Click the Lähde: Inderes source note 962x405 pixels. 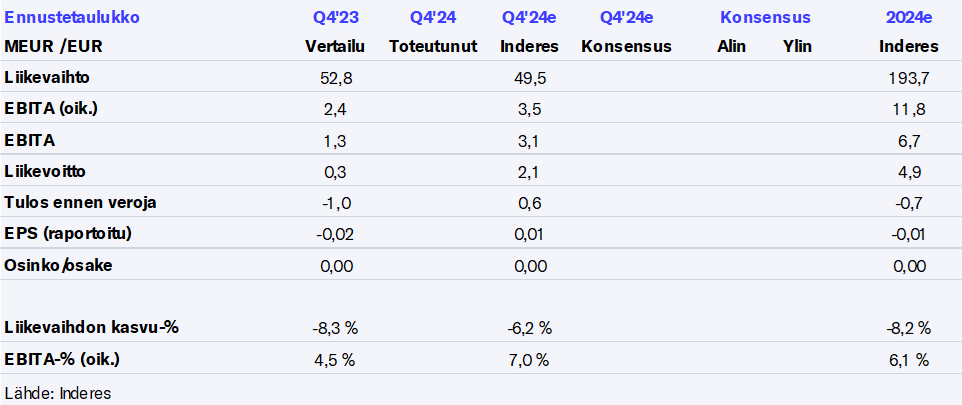click(x=58, y=392)
